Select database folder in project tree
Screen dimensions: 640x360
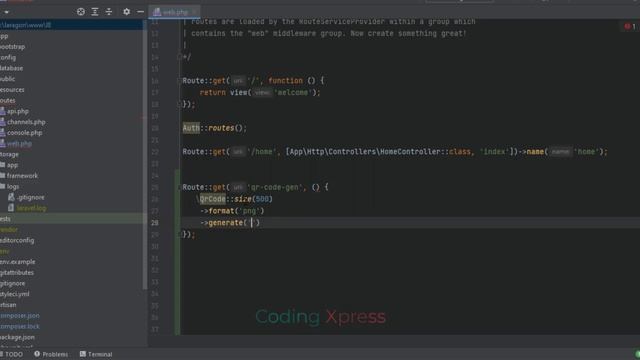[x=11, y=68]
